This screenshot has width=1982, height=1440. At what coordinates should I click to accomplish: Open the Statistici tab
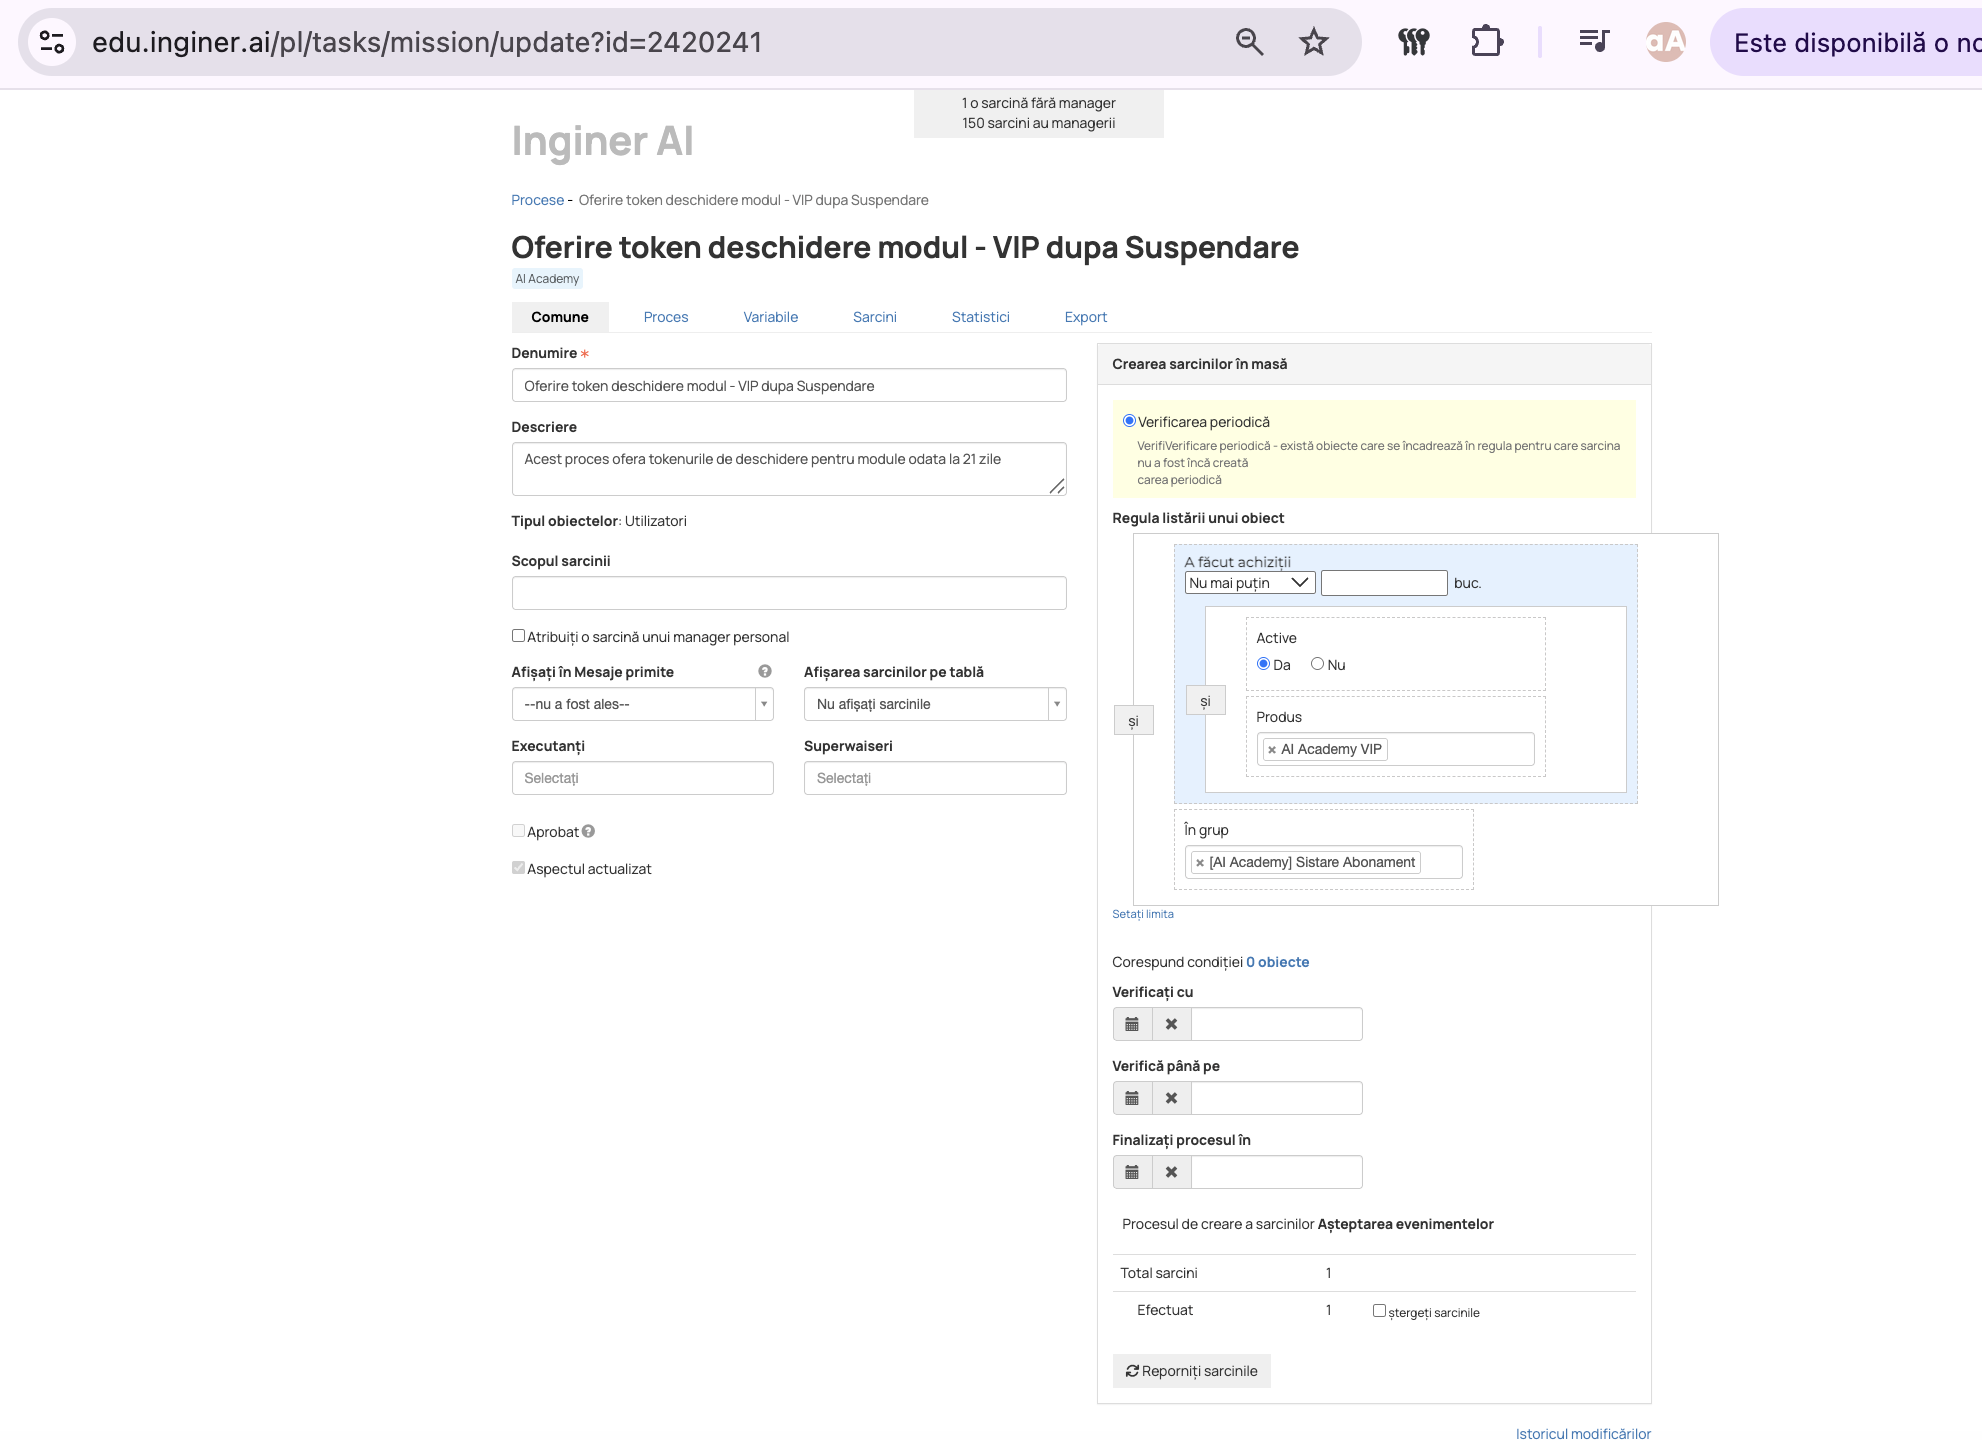pyautogui.click(x=980, y=317)
